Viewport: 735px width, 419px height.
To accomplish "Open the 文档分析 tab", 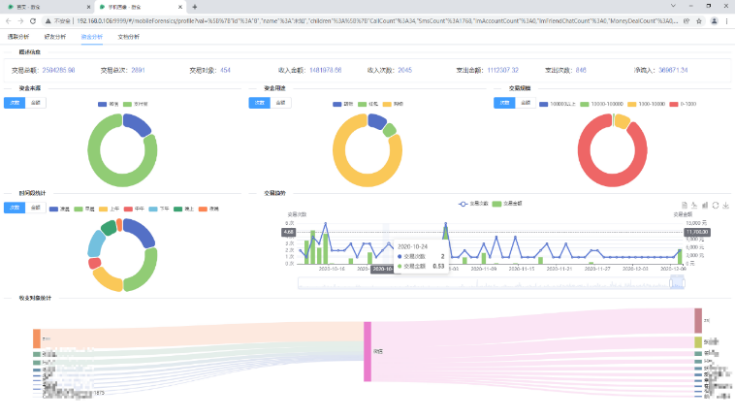I will pyautogui.click(x=128, y=37).
